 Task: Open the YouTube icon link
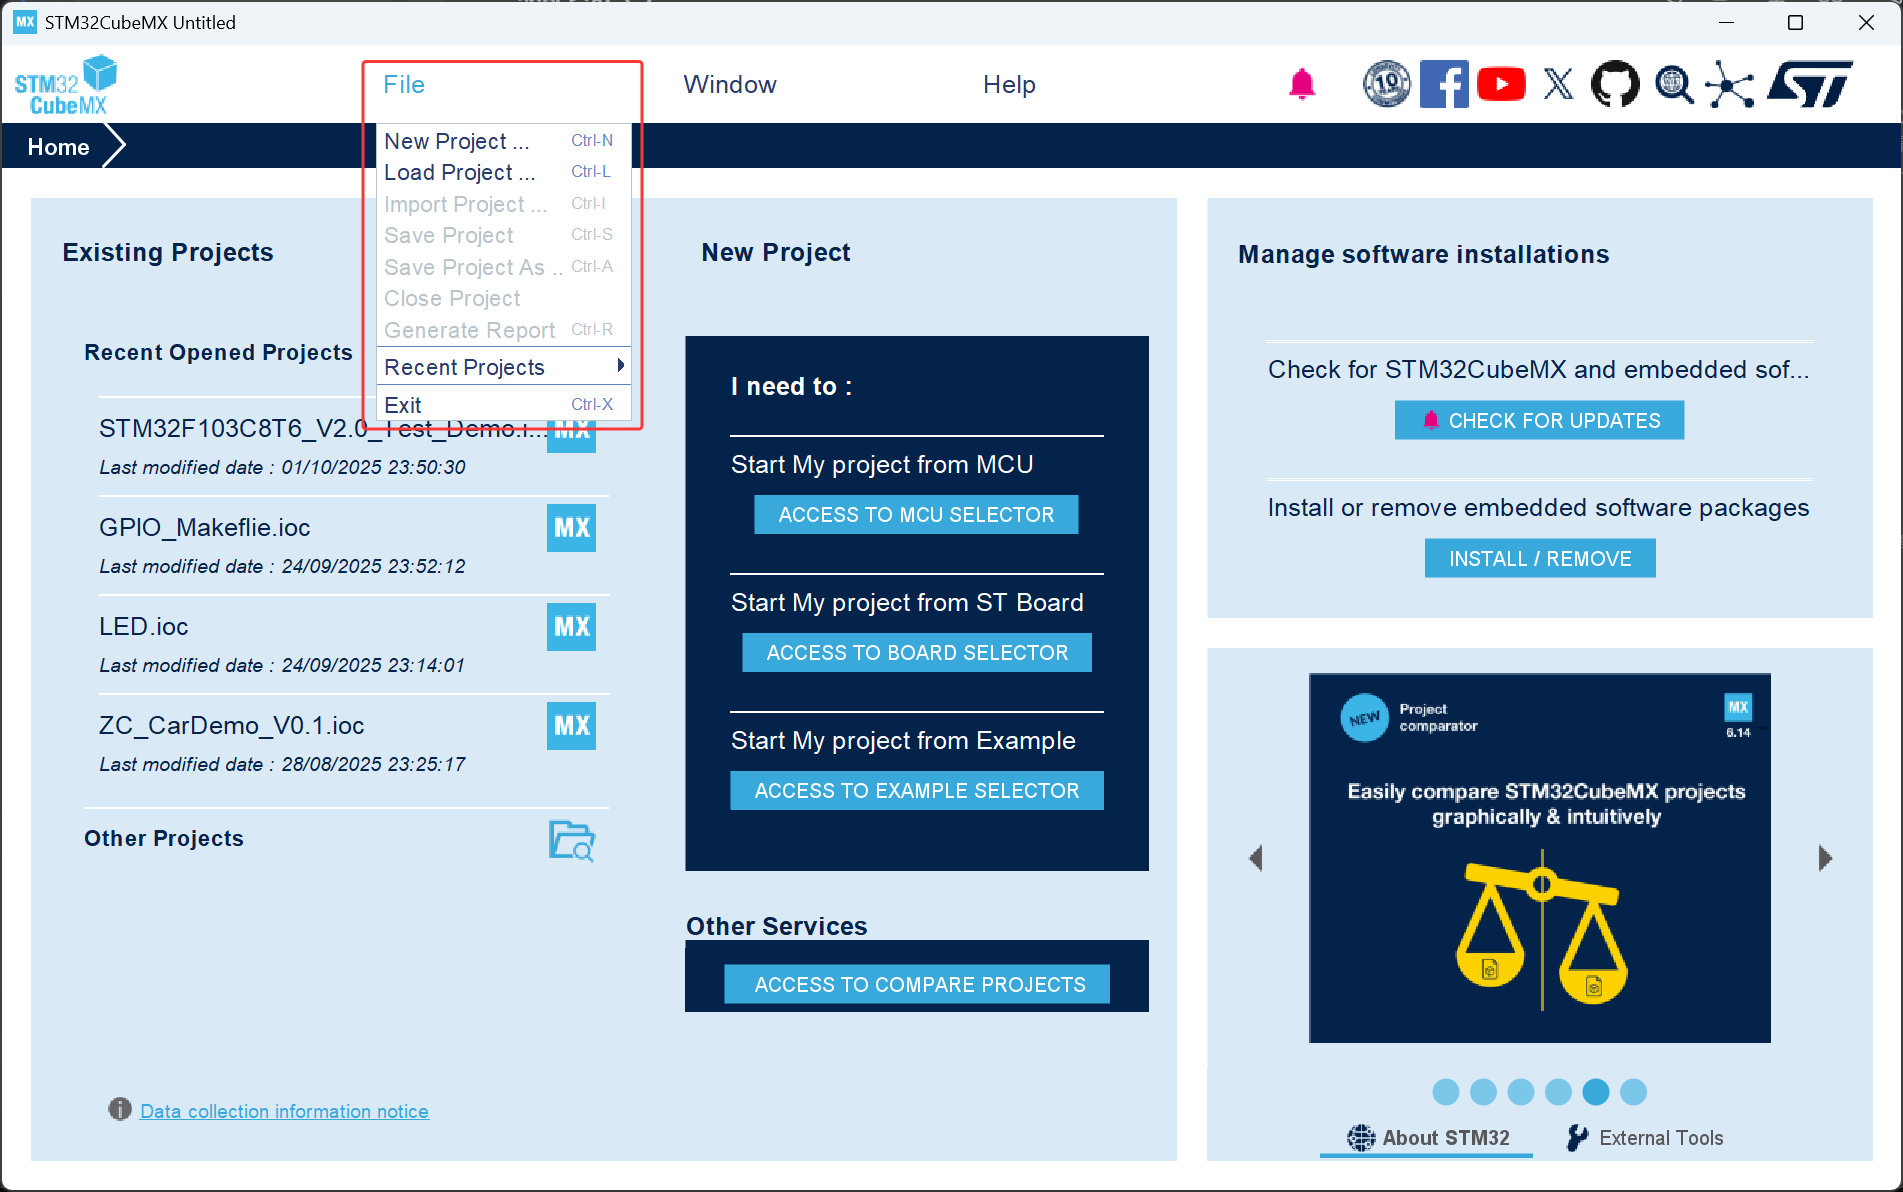tap(1501, 84)
